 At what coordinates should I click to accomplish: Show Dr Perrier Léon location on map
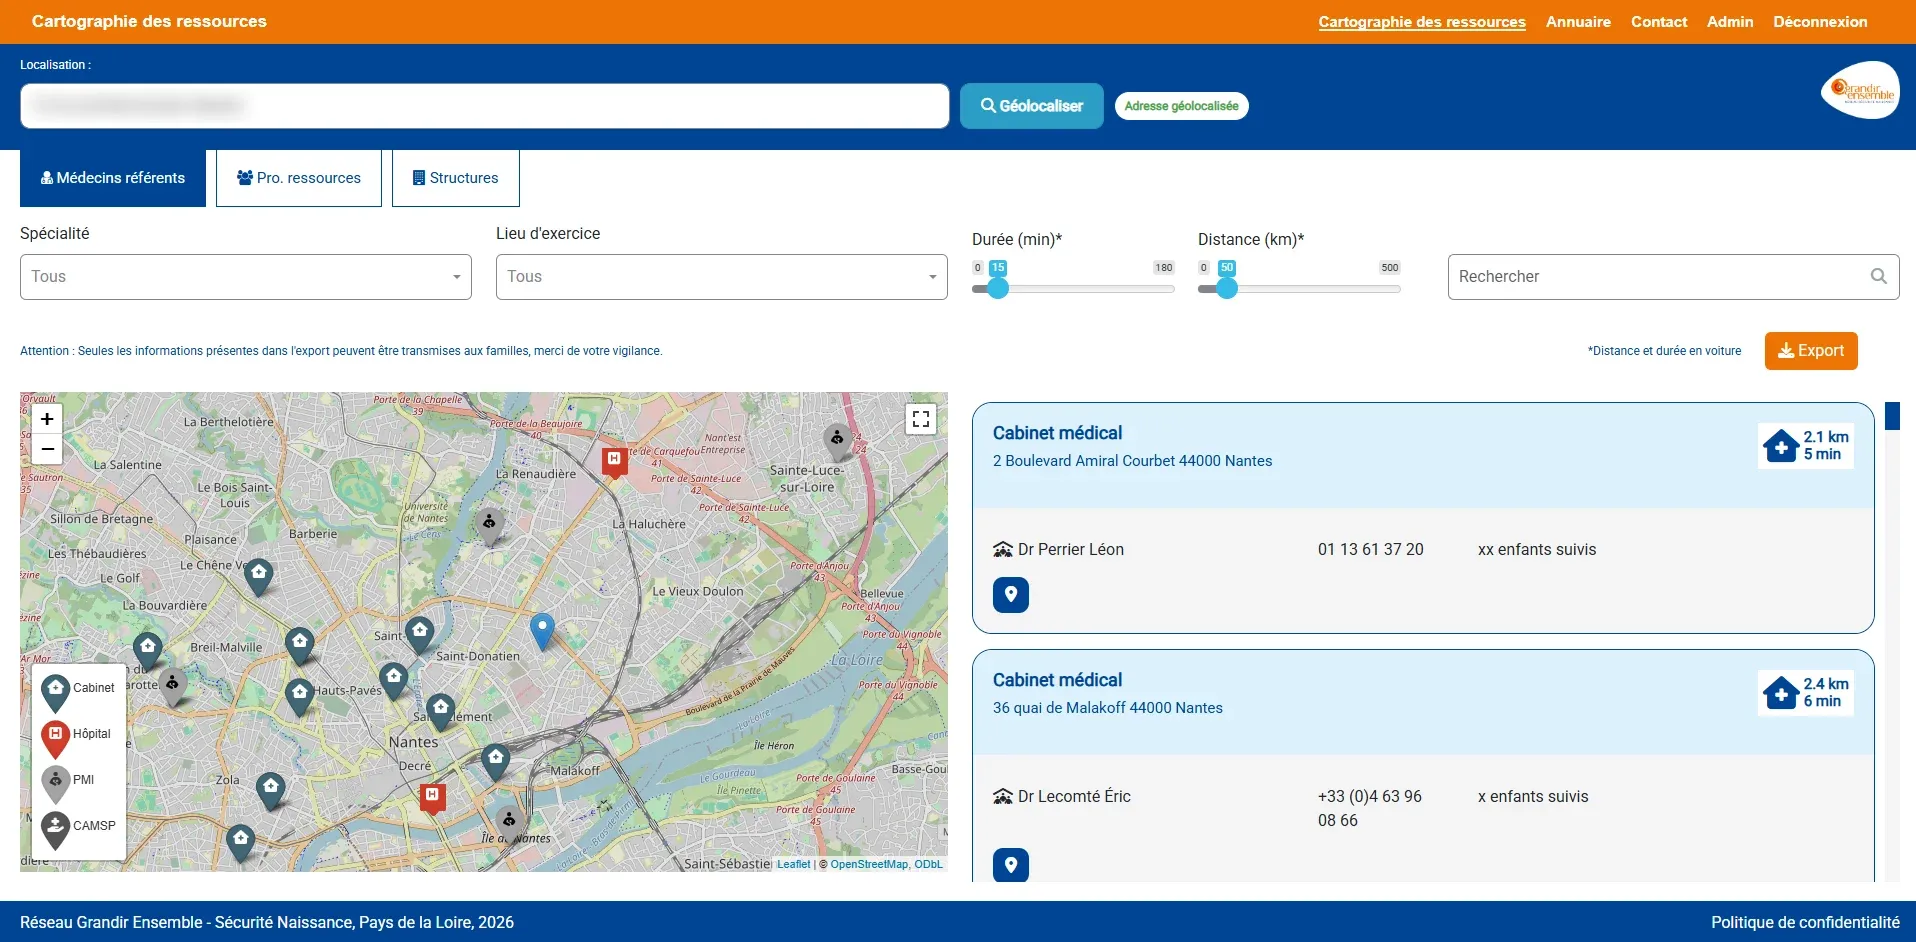[1011, 595]
